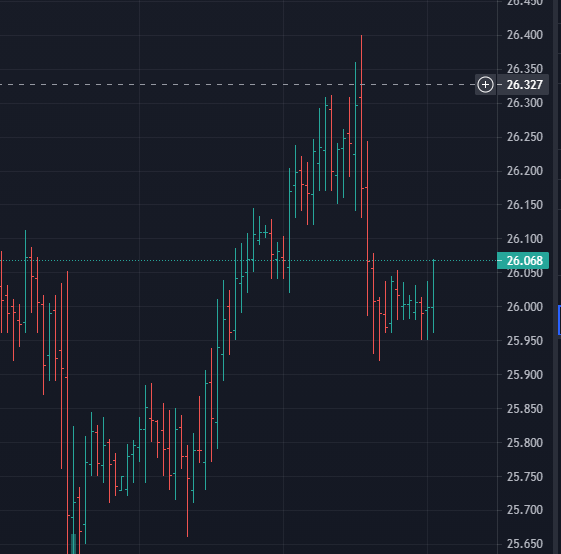
Task: Click the plus icon beside 26.327
Action: pos(485,85)
